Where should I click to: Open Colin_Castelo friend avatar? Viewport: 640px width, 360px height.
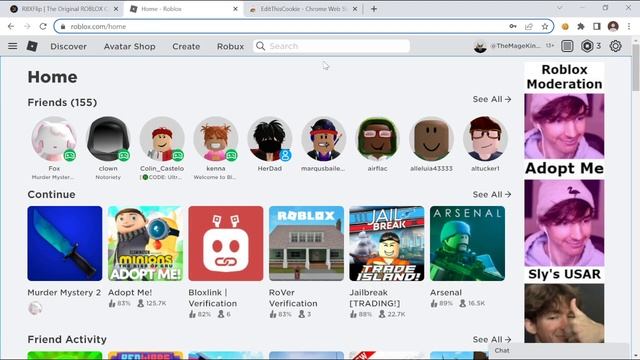(162, 139)
